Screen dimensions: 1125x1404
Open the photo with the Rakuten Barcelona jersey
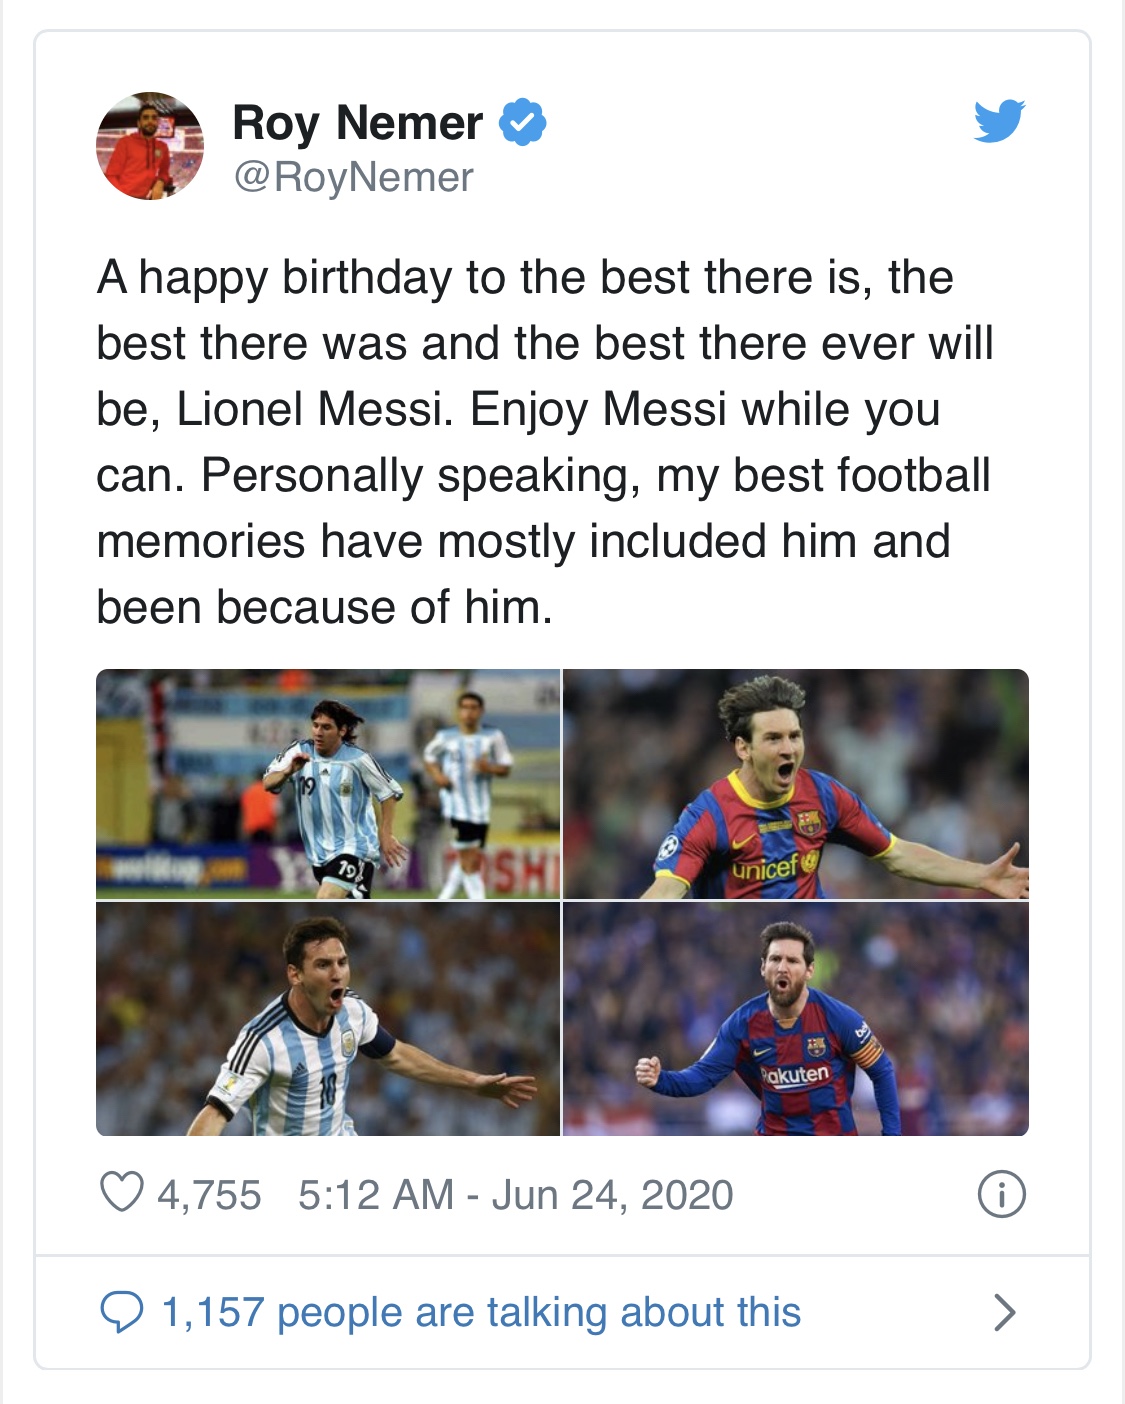click(x=796, y=1019)
